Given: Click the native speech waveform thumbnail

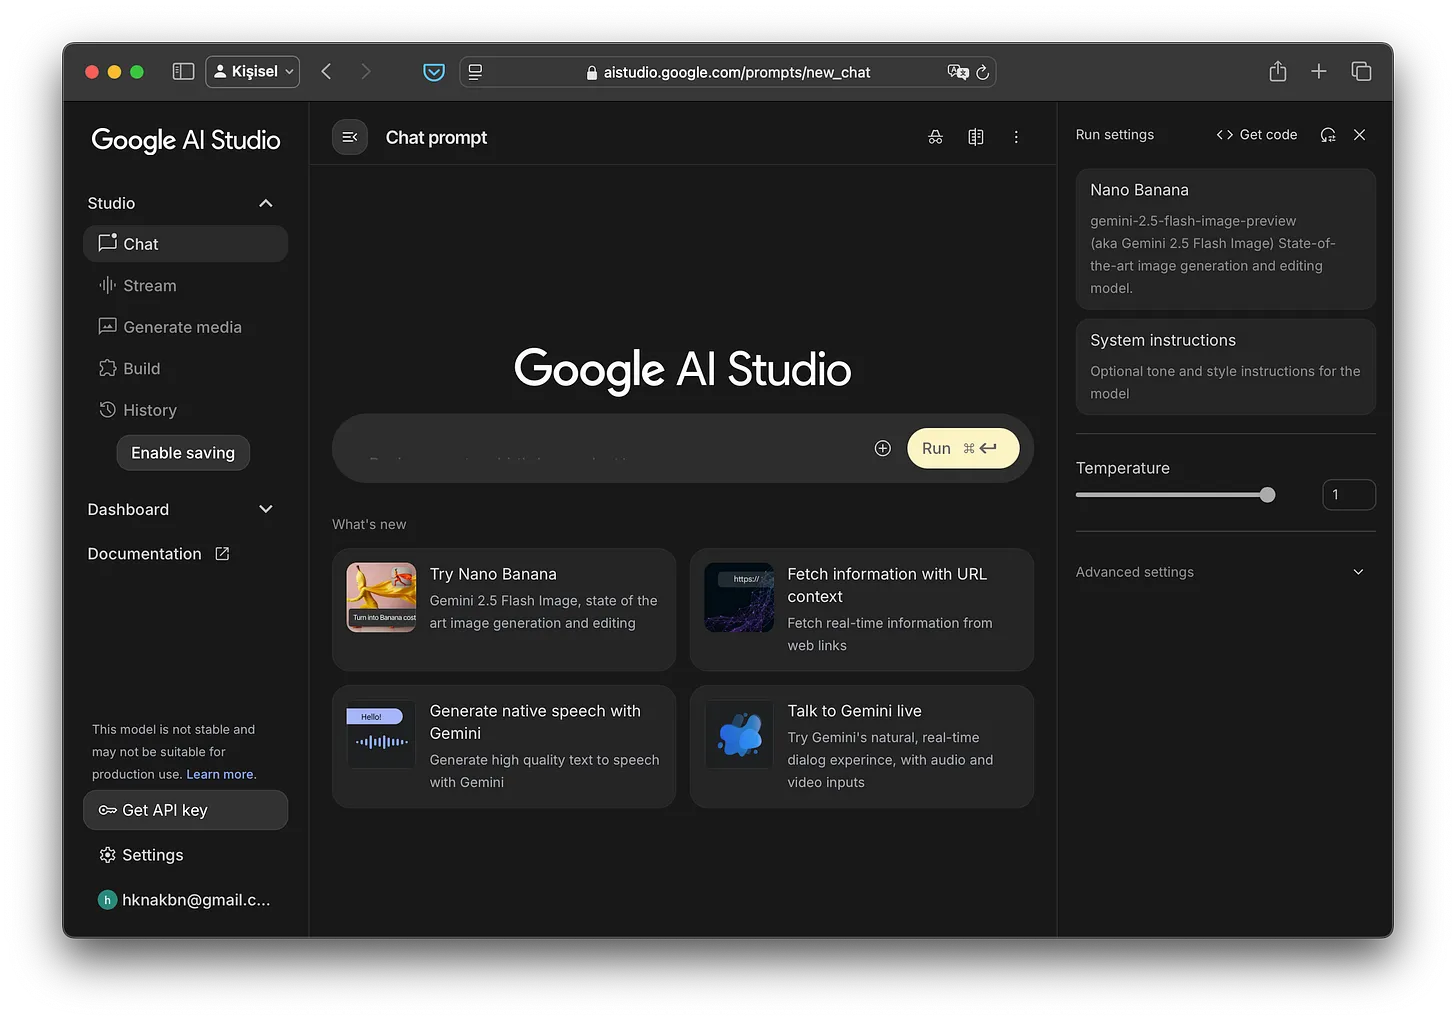Looking at the screenshot, I should tap(381, 734).
